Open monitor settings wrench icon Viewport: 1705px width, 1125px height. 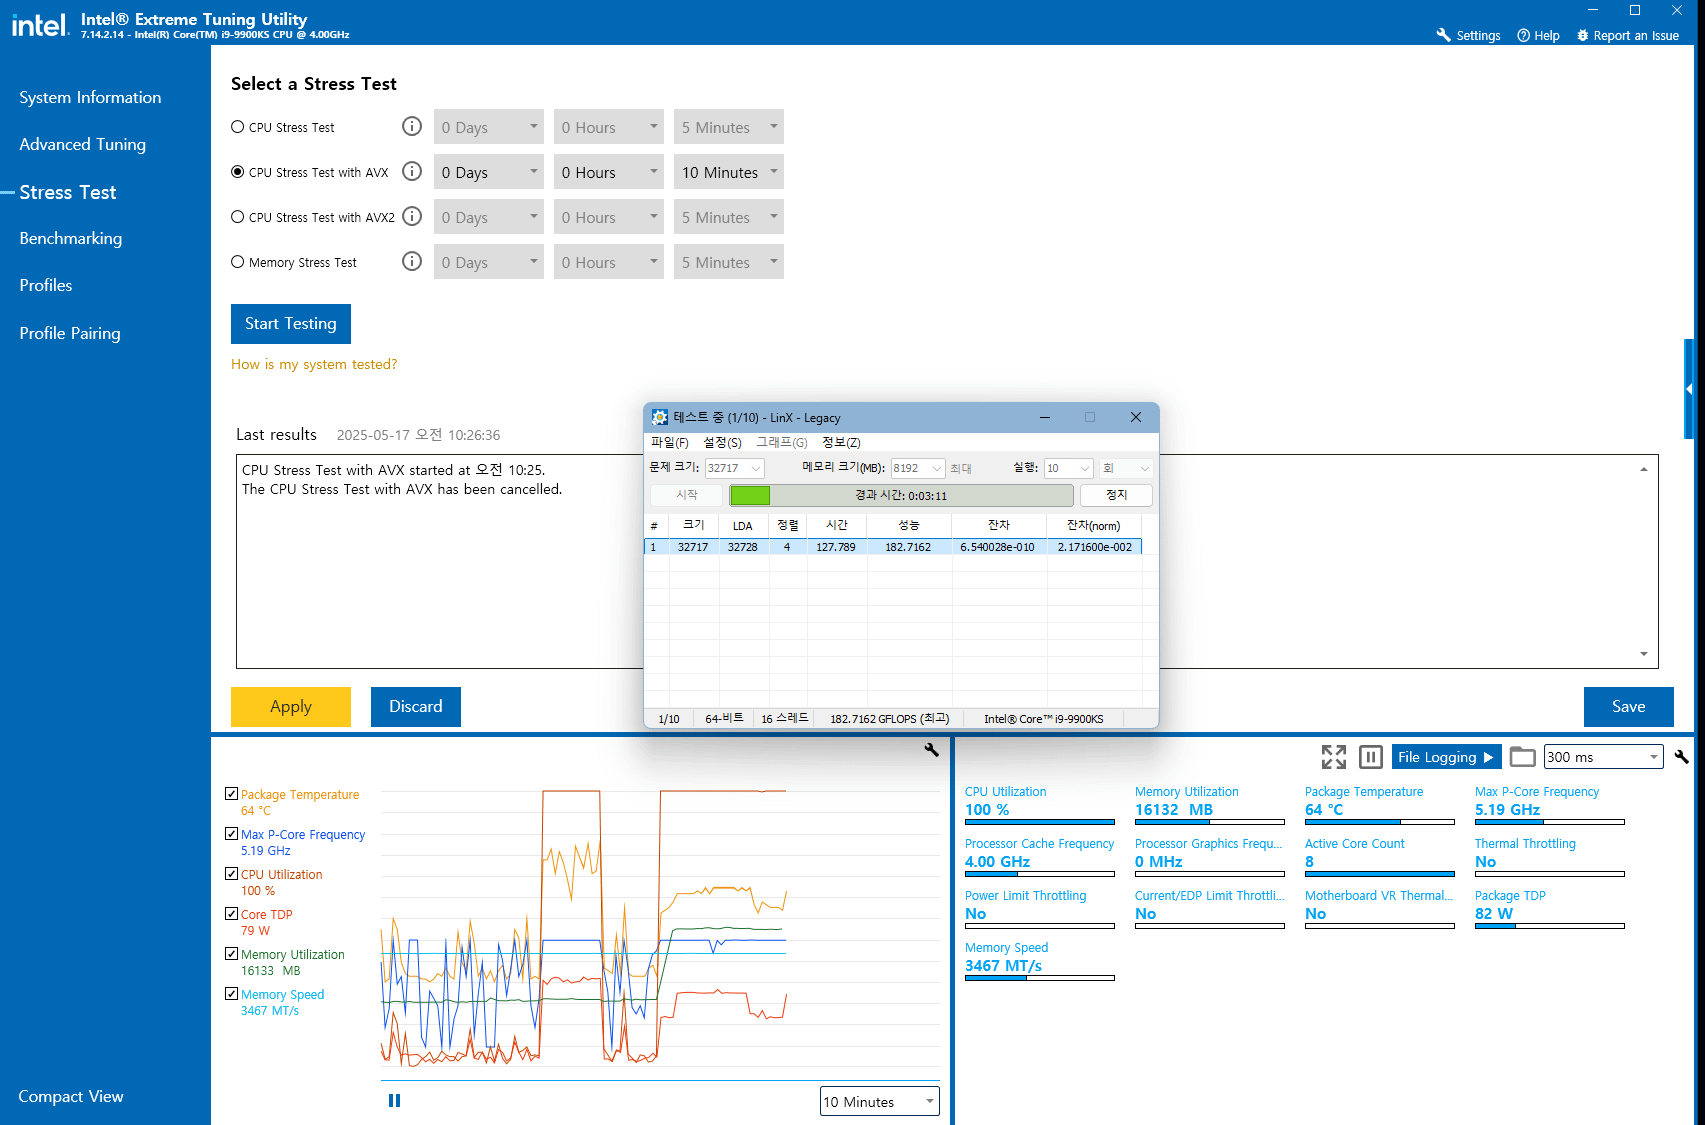point(1681,757)
